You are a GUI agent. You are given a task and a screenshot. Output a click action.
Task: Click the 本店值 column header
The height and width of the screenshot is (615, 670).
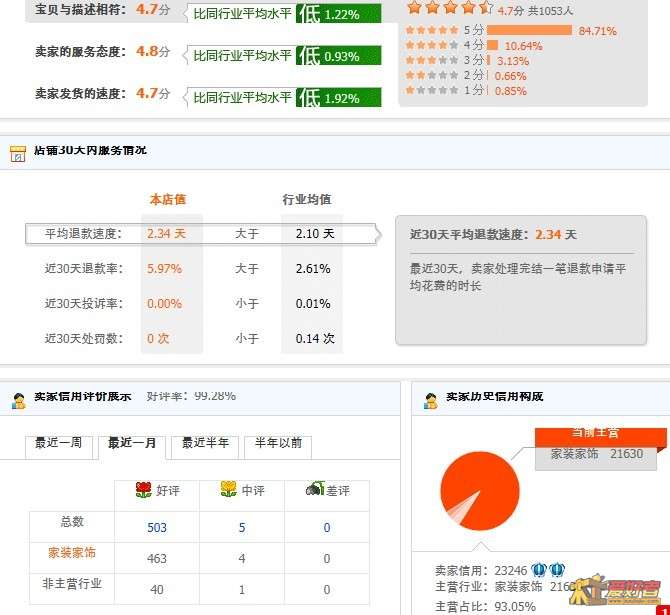[168, 200]
